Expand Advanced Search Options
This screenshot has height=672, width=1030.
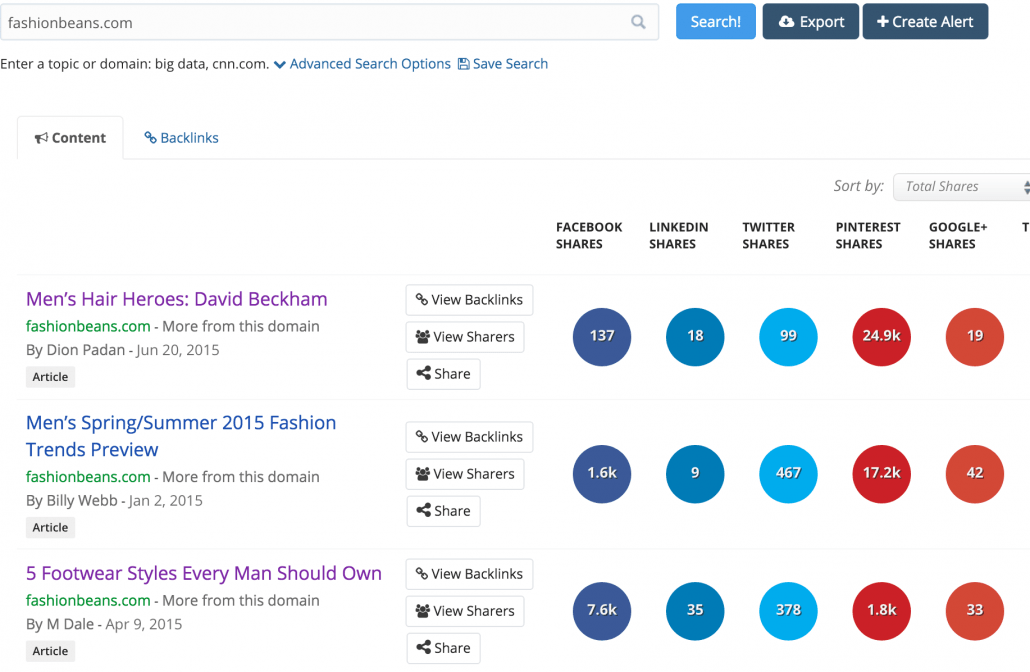(x=362, y=64)
